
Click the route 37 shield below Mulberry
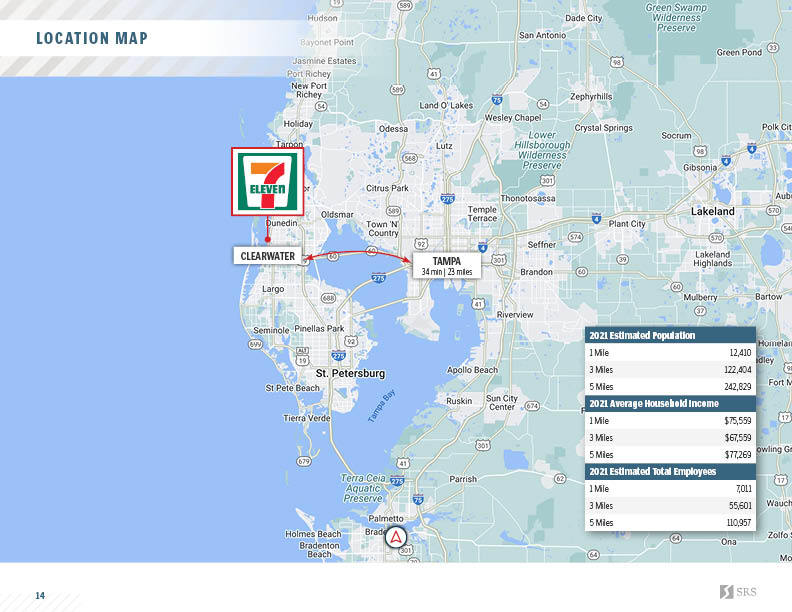pos(700,311)
